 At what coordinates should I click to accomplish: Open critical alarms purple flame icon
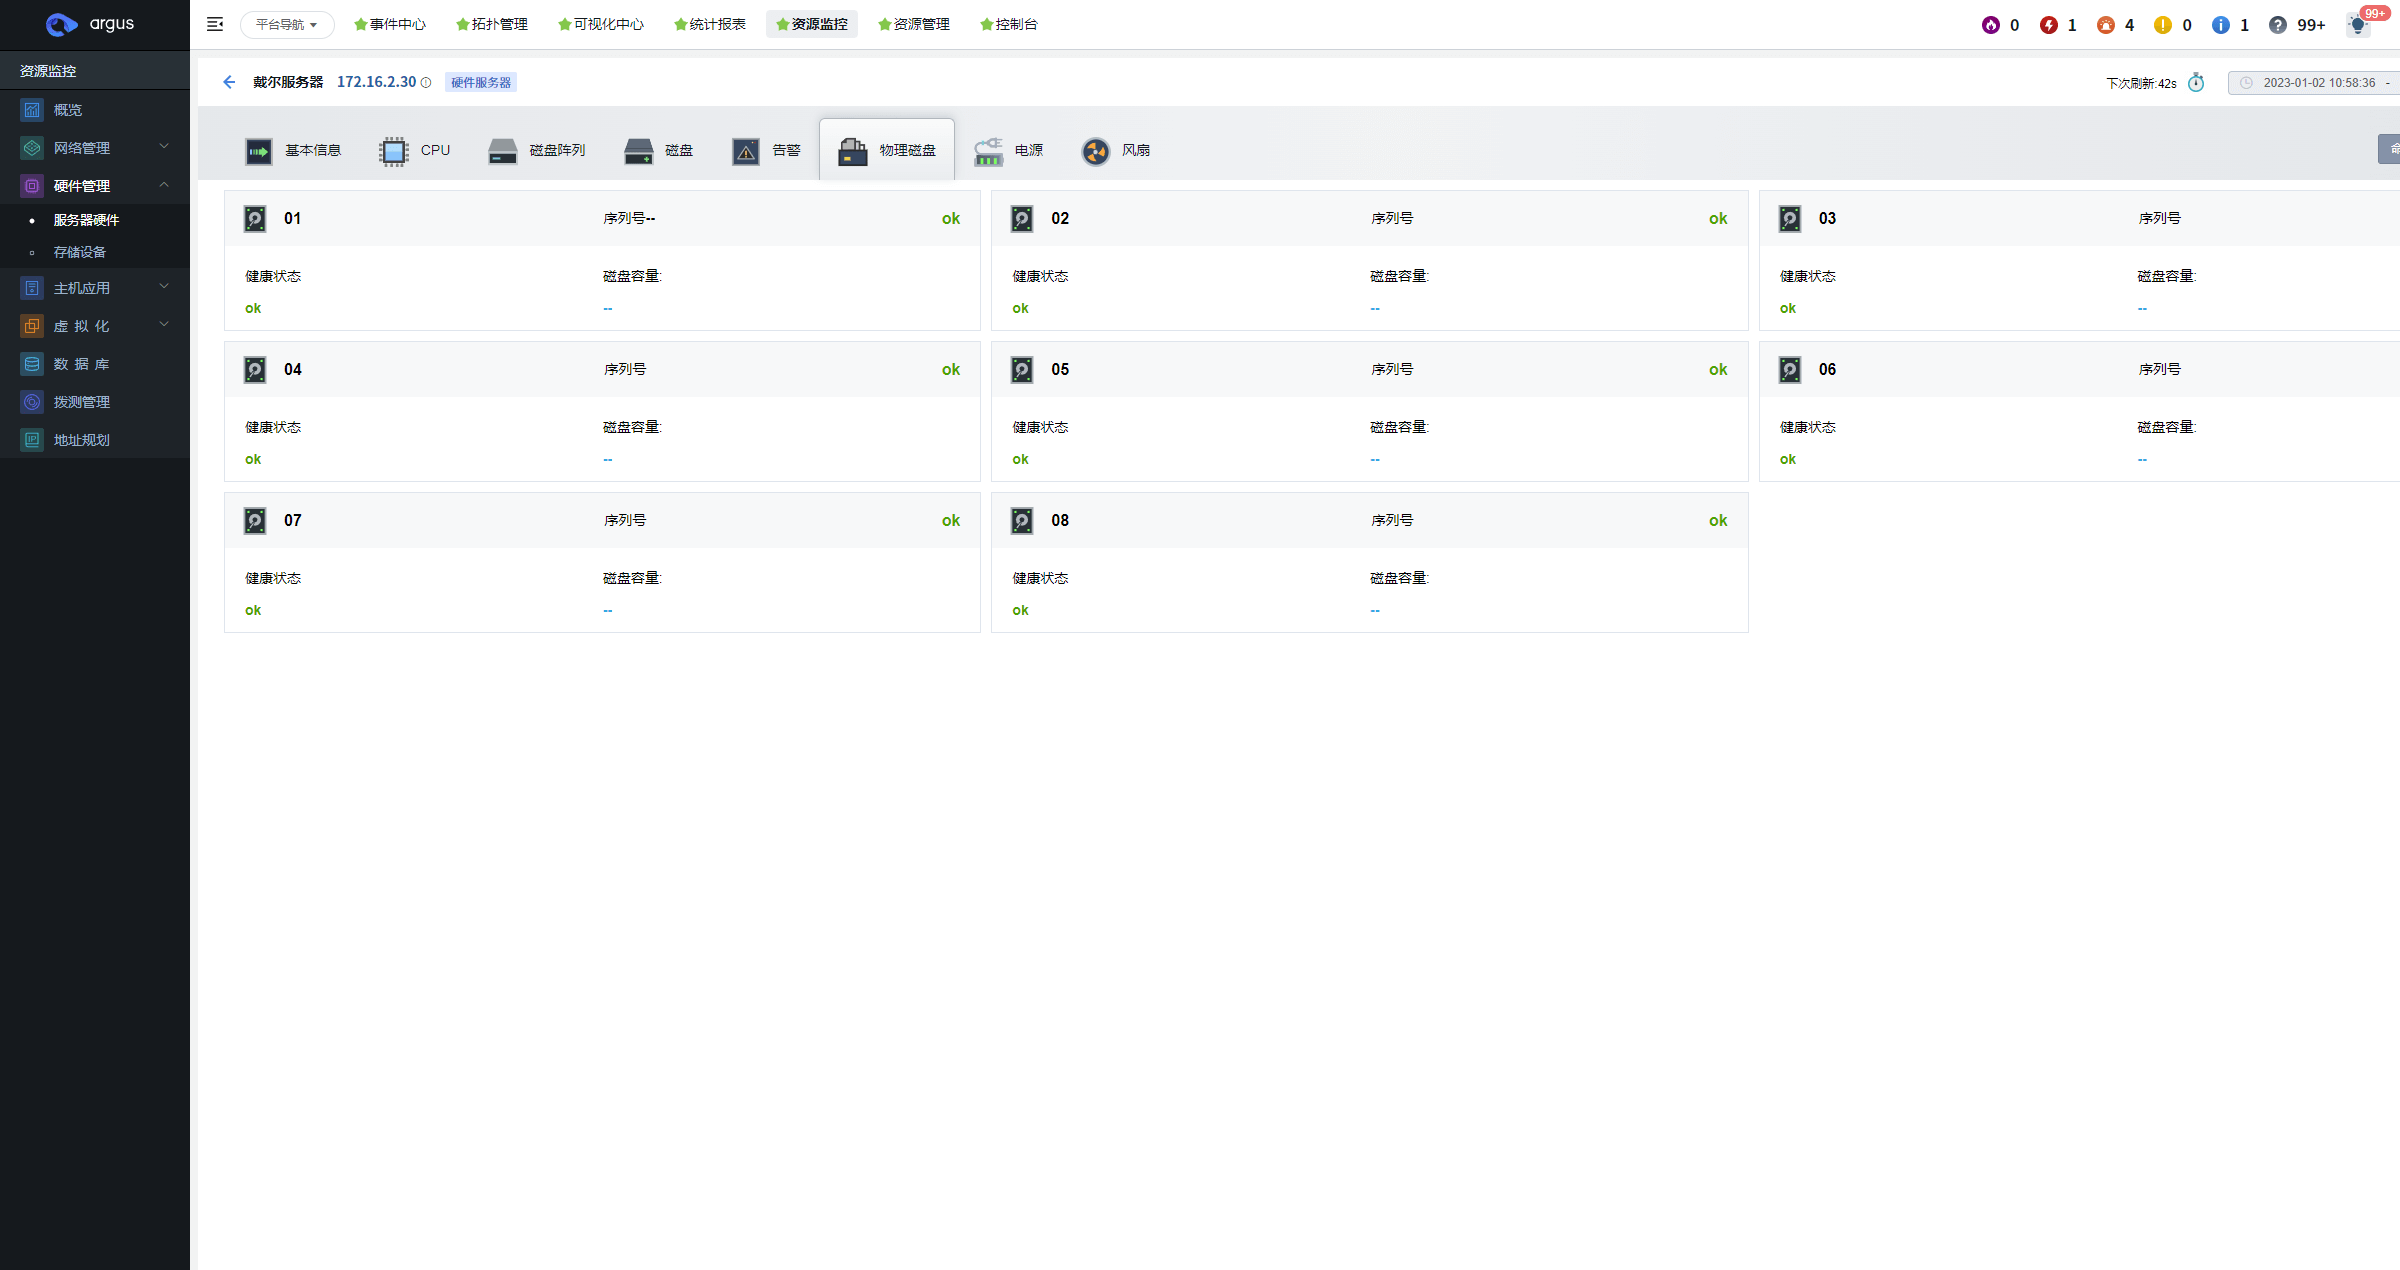[x=1990, y=25]
